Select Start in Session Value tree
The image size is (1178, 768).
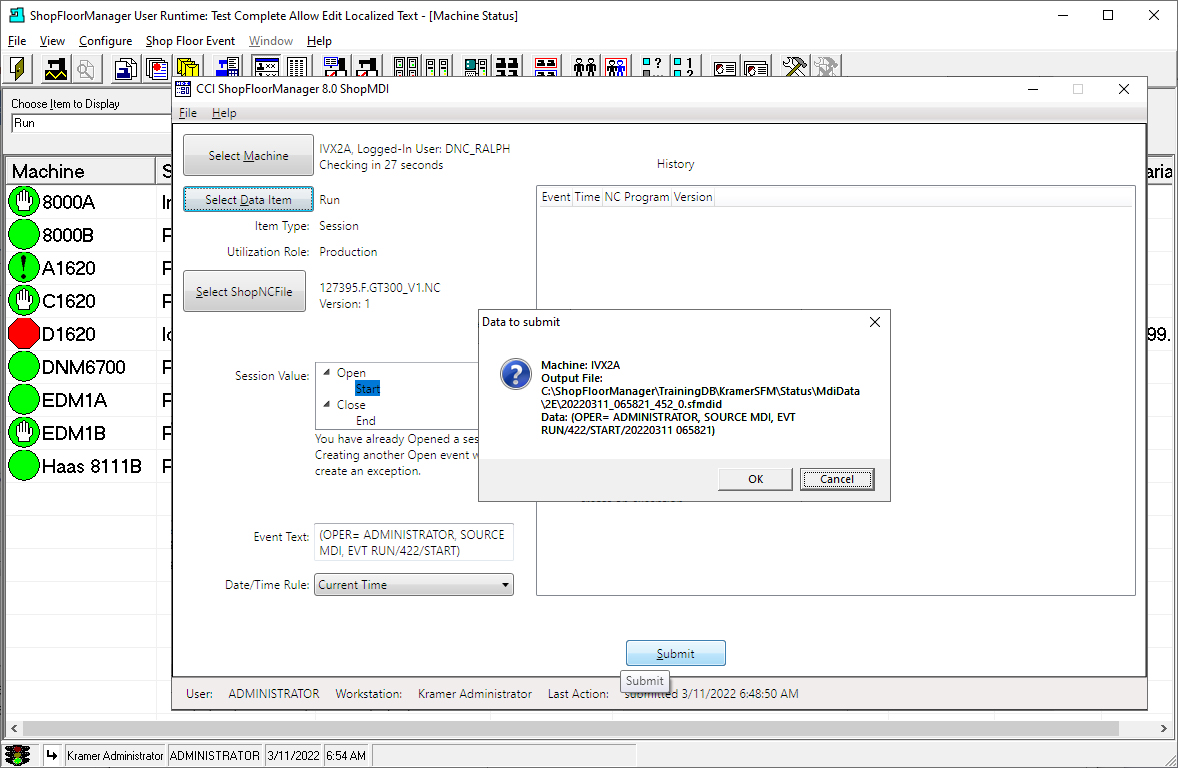point(367,389)
